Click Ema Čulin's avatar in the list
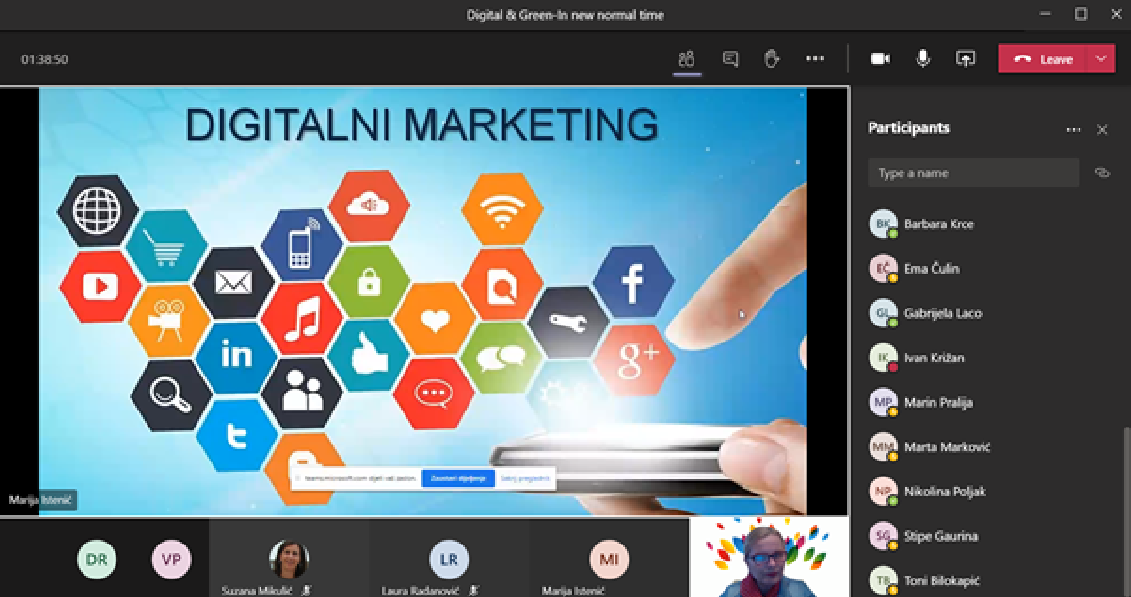1131x597 pixels. click(x=883, y=269)
